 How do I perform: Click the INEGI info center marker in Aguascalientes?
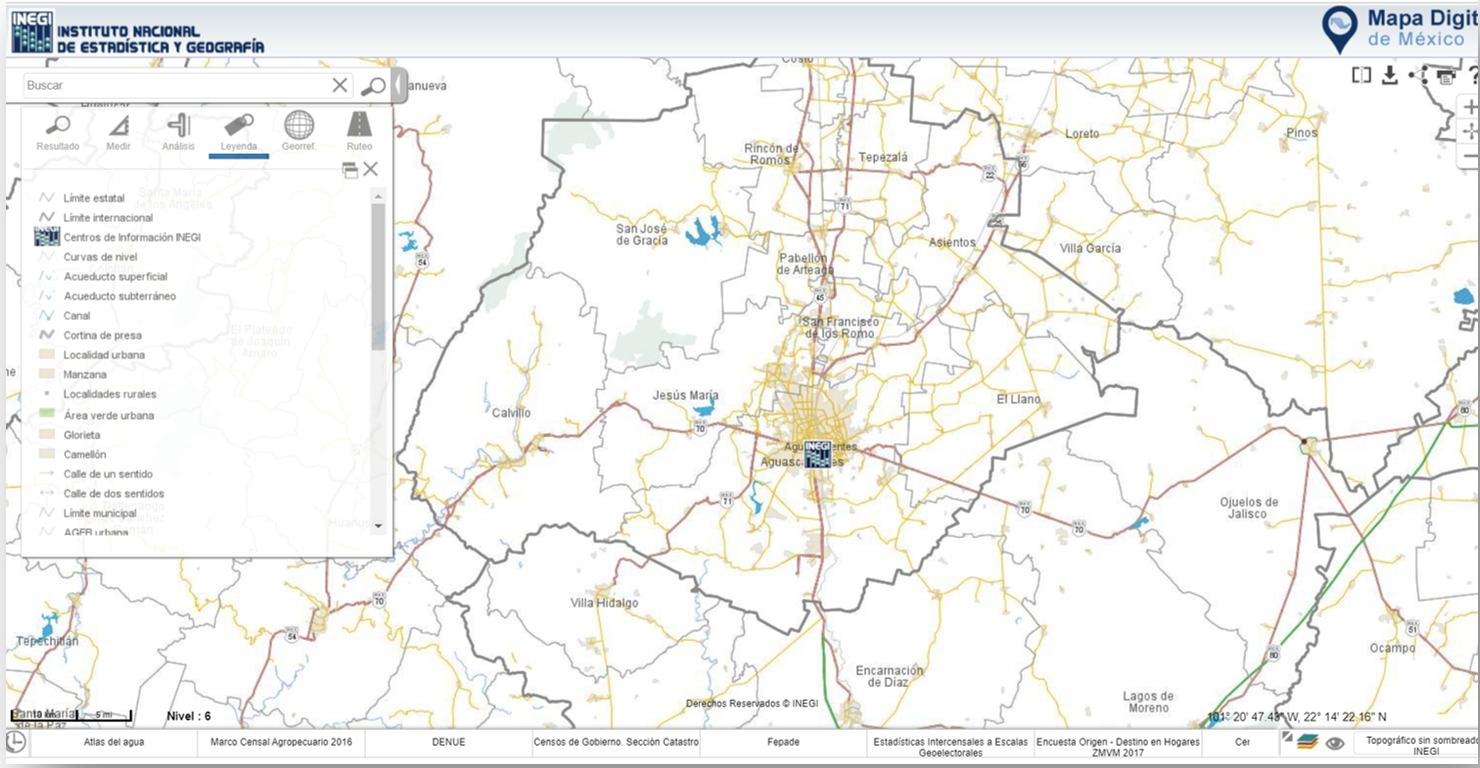click(x=818, y=454)
